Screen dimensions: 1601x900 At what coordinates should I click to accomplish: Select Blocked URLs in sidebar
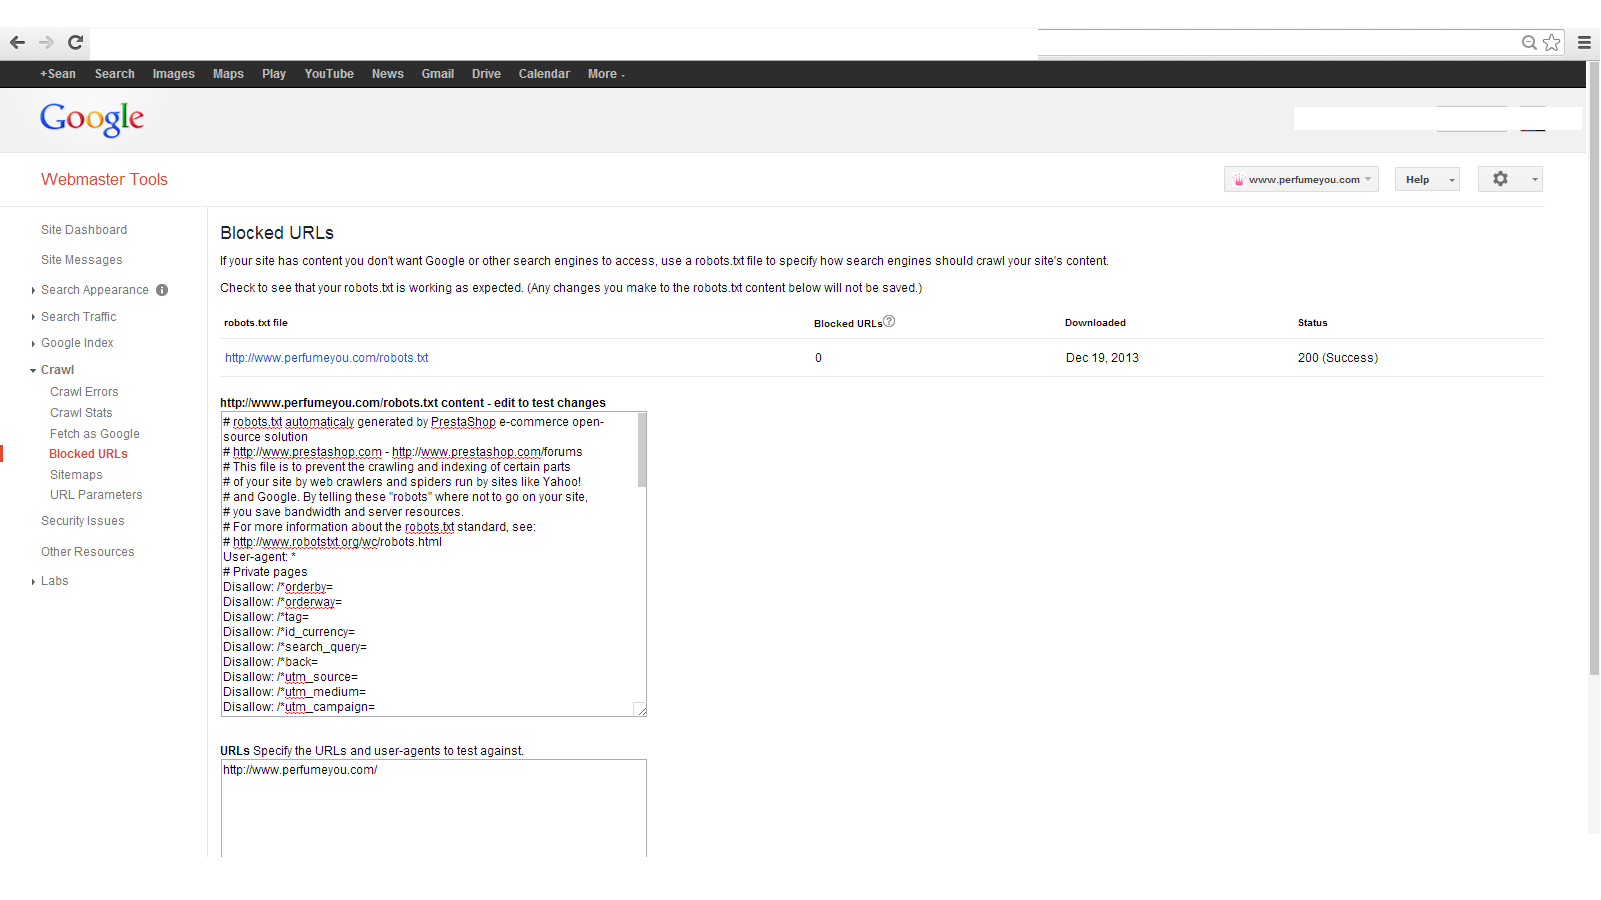(x=88, y=454)
